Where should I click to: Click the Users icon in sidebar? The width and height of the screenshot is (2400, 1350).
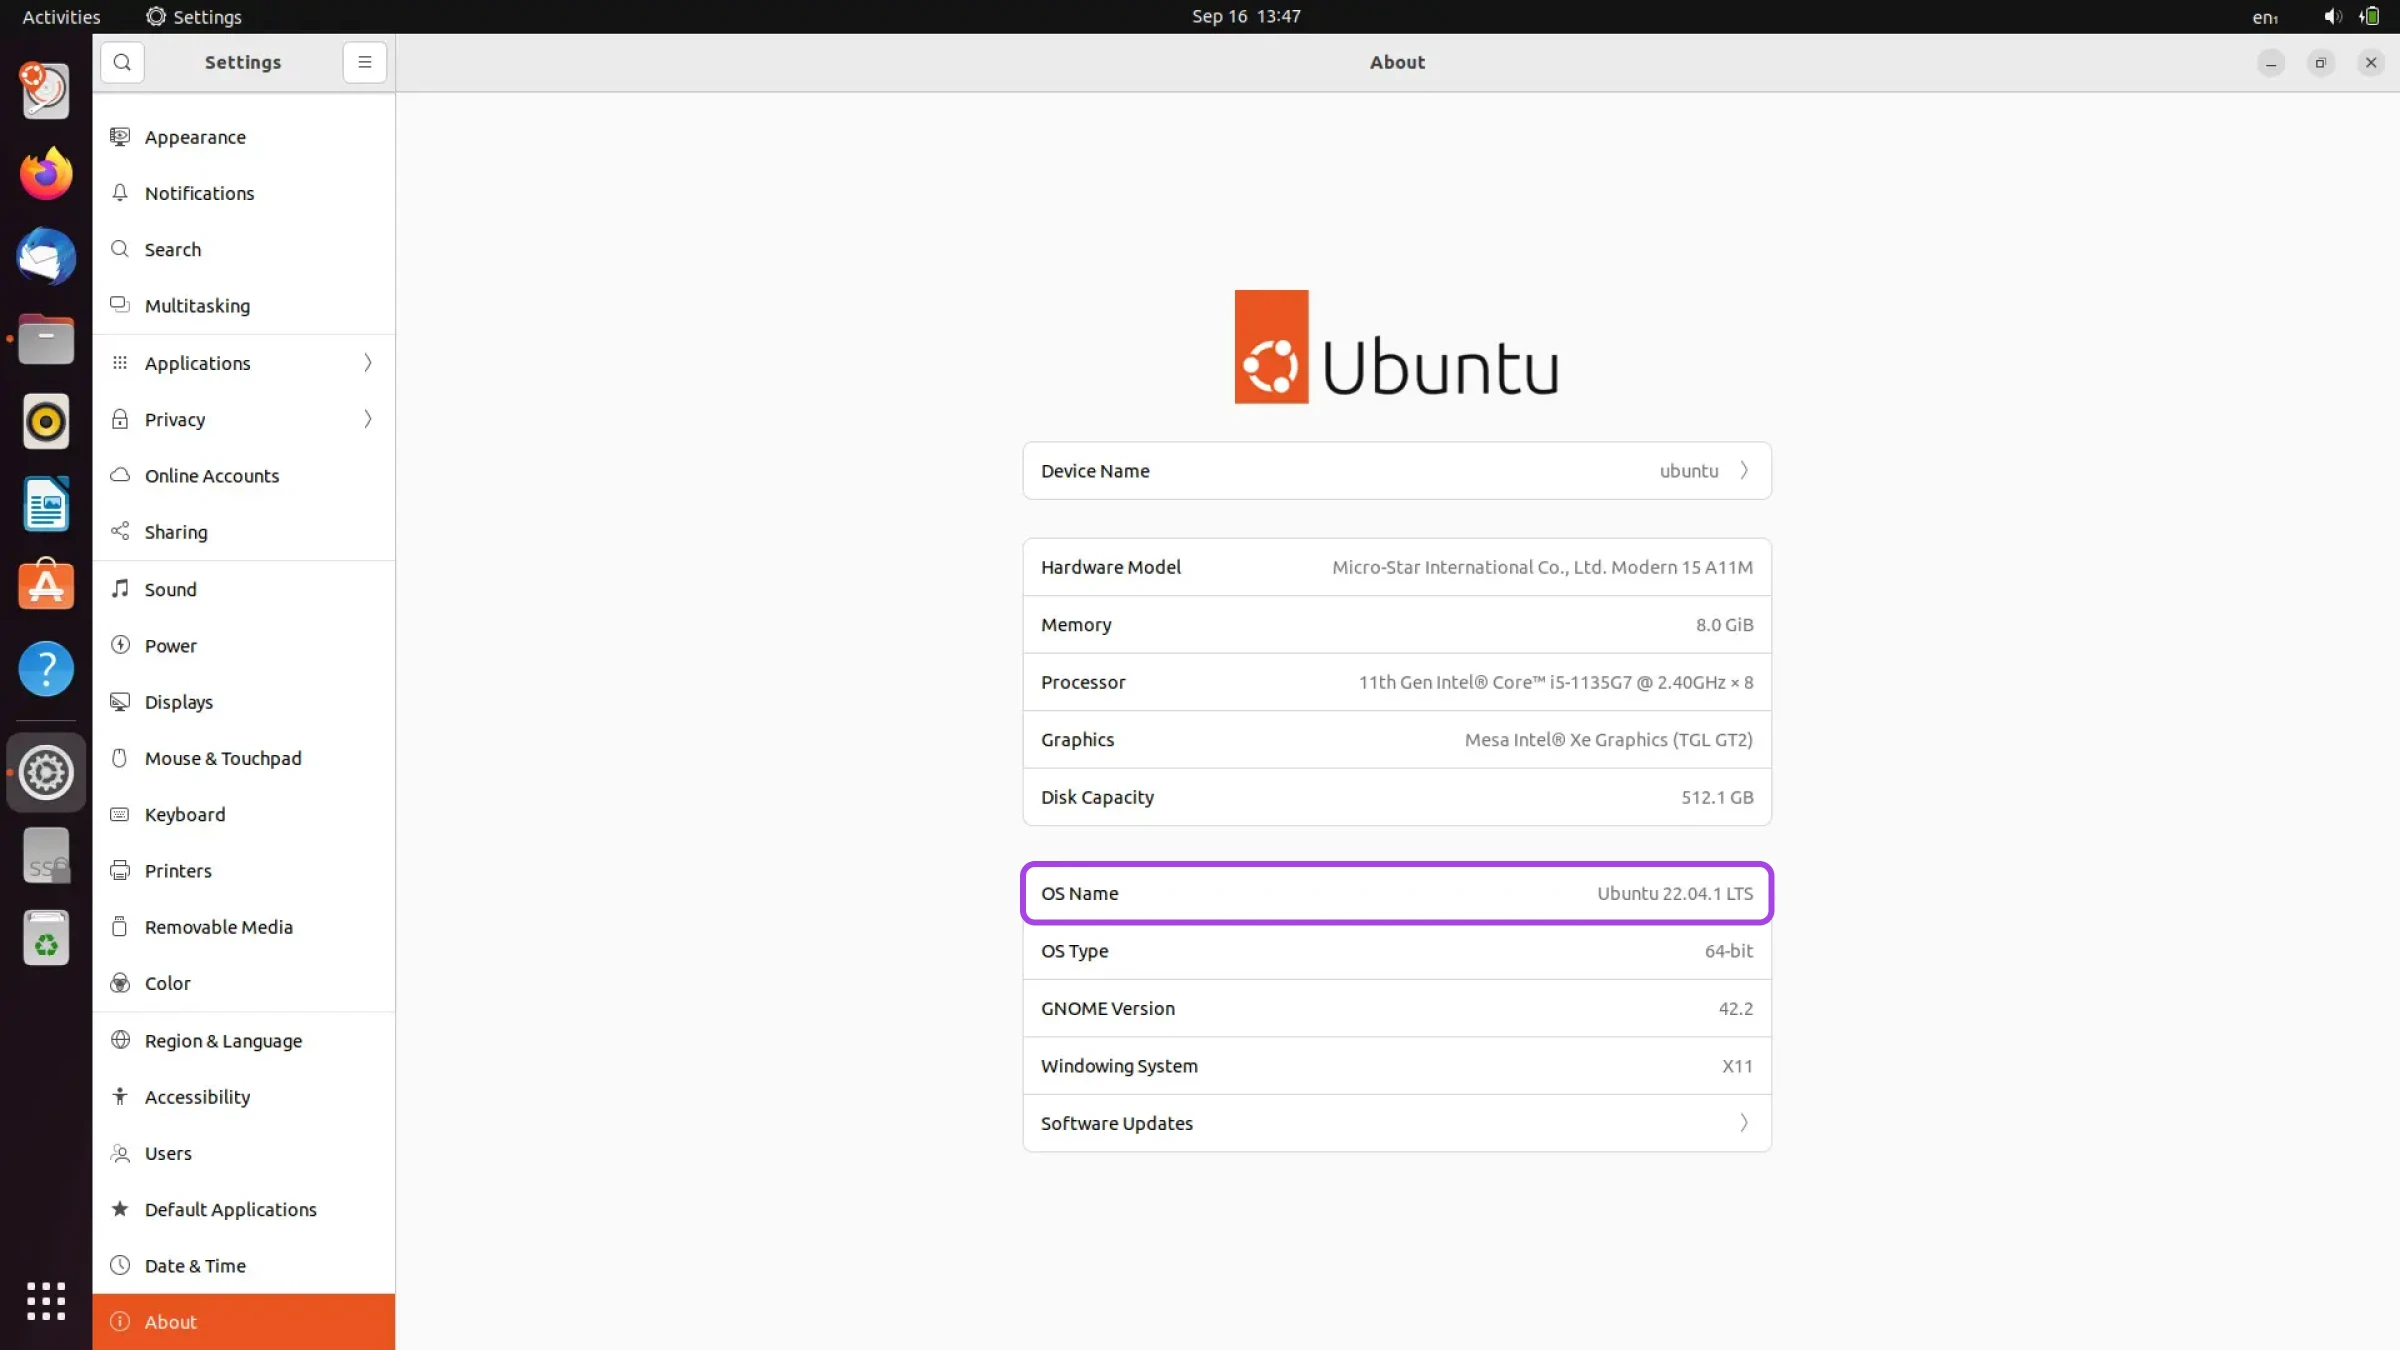120,1153
